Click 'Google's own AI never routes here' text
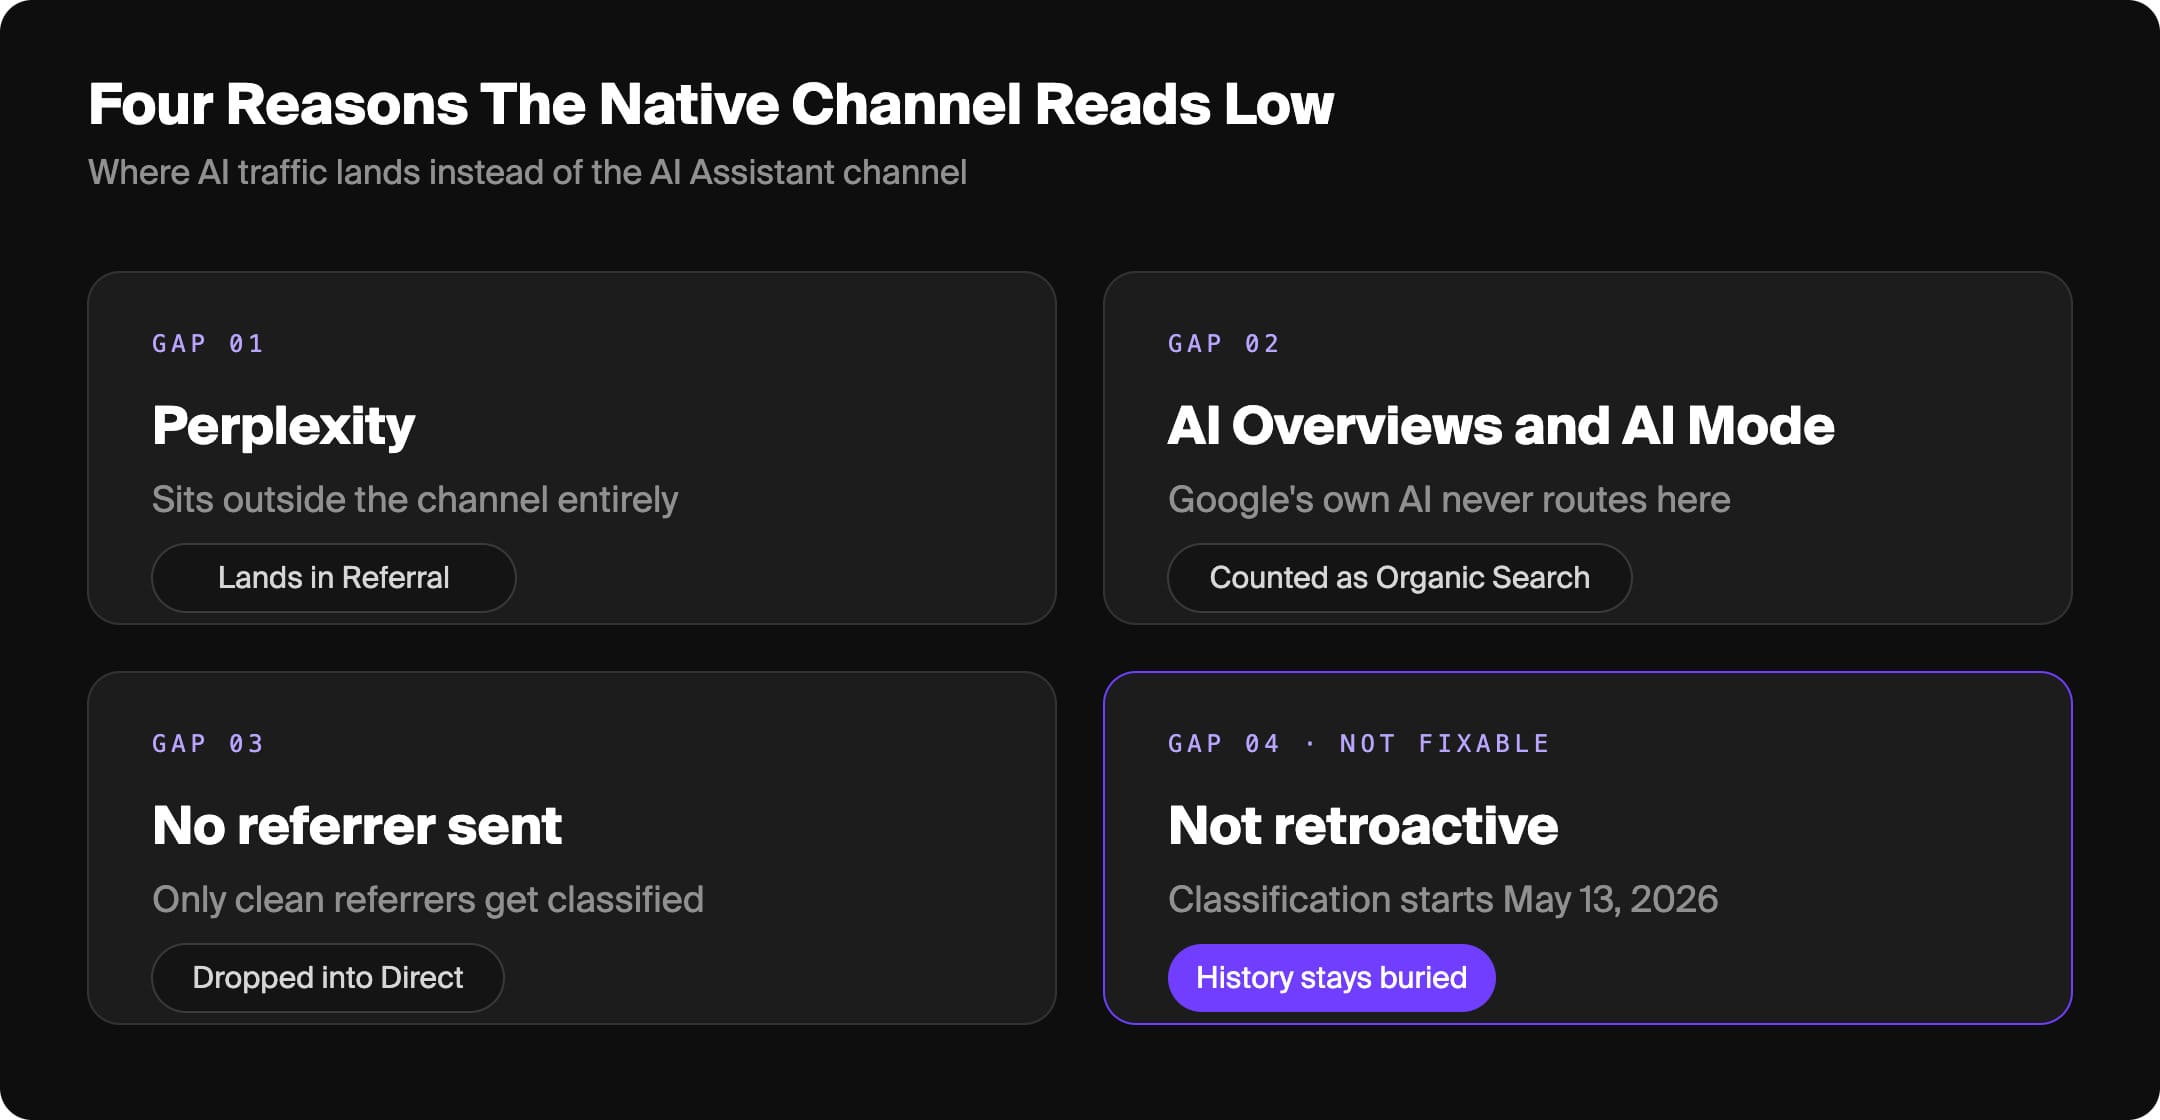 click(1449, 500)
